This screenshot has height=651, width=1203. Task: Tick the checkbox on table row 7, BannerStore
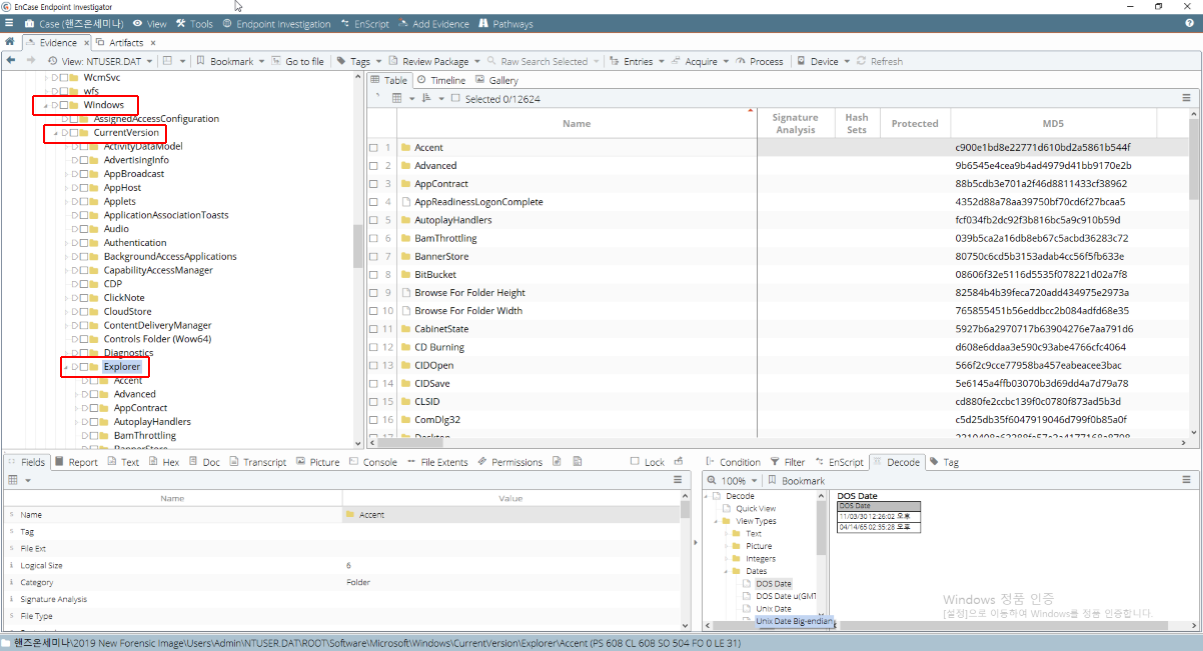[374, 257]
